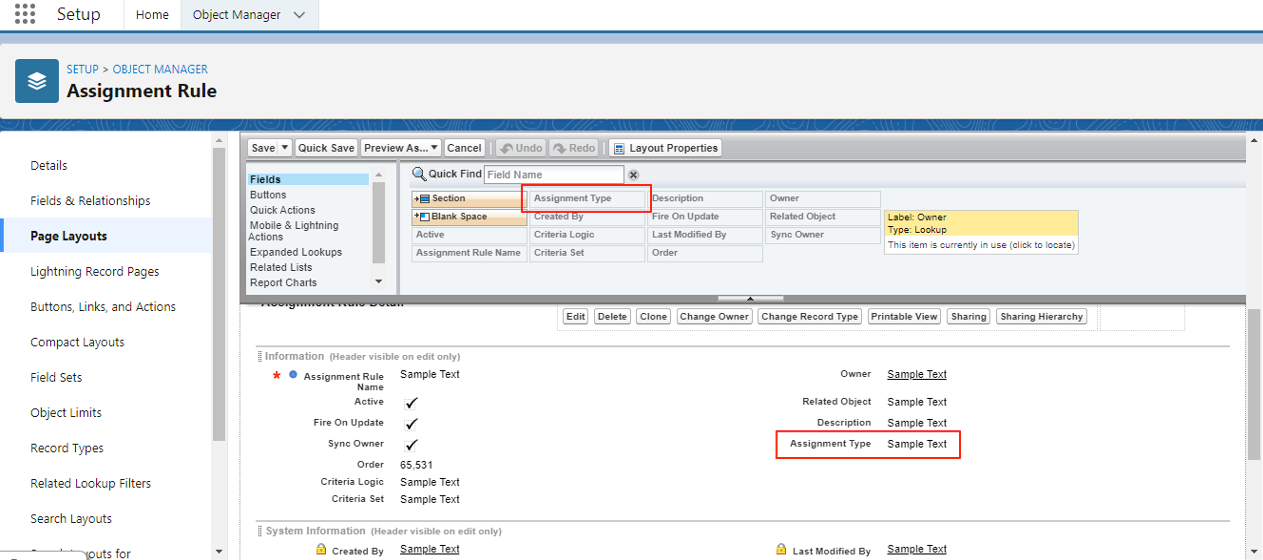Click the Assignment Rule object stack icon
Screen dimensions: 1263x560
pos(37,81)
